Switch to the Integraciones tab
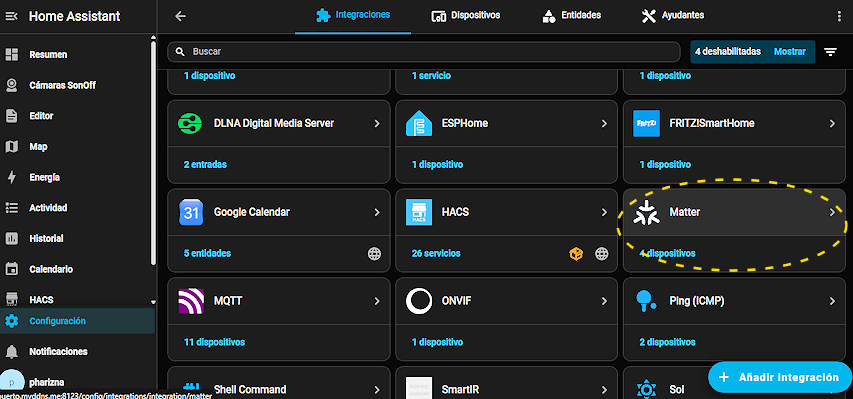The height and width of the screenshot is (399, 853). click(353, 16)
